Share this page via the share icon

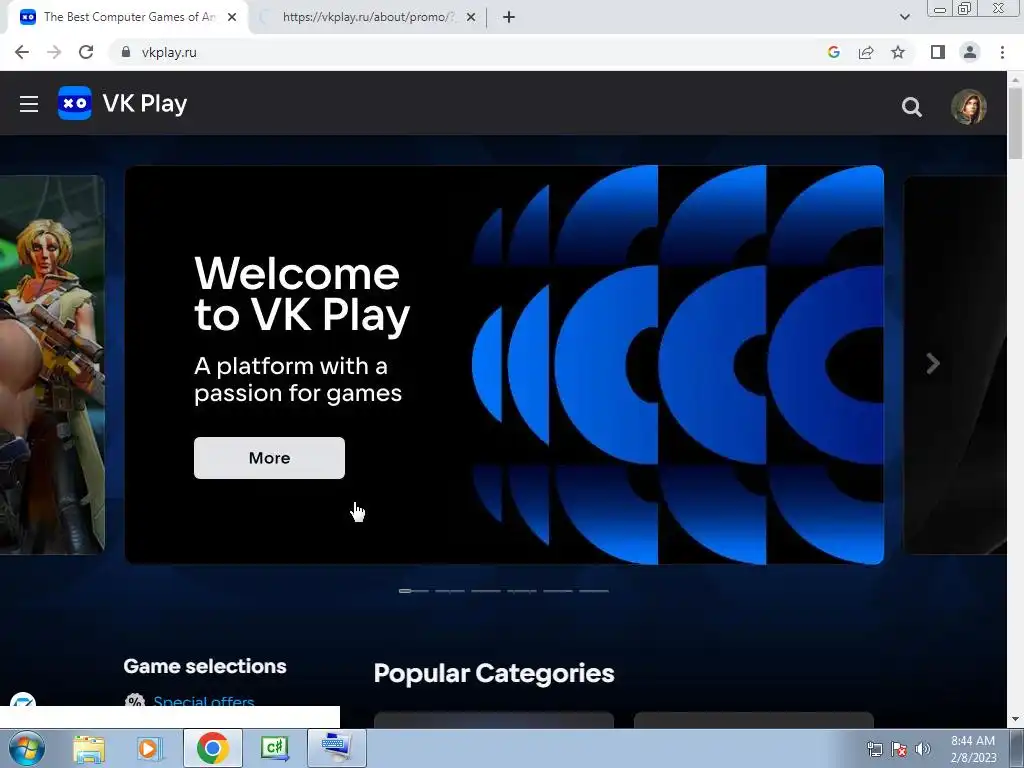pyautogui.click(x=866, y=52)
